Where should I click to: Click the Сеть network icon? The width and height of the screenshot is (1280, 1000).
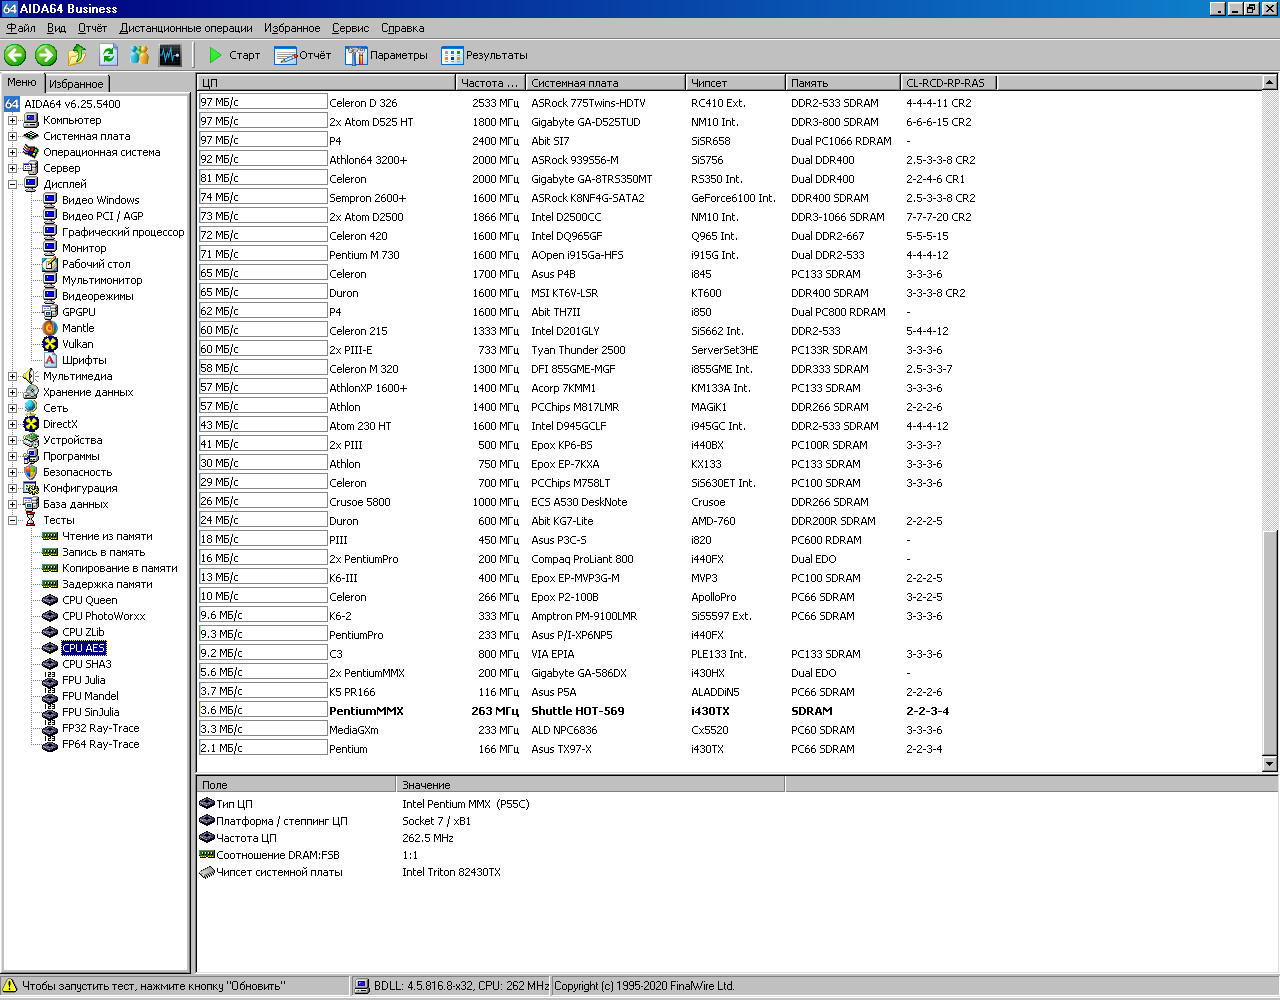pyautogui.click(x=31, y=408)
